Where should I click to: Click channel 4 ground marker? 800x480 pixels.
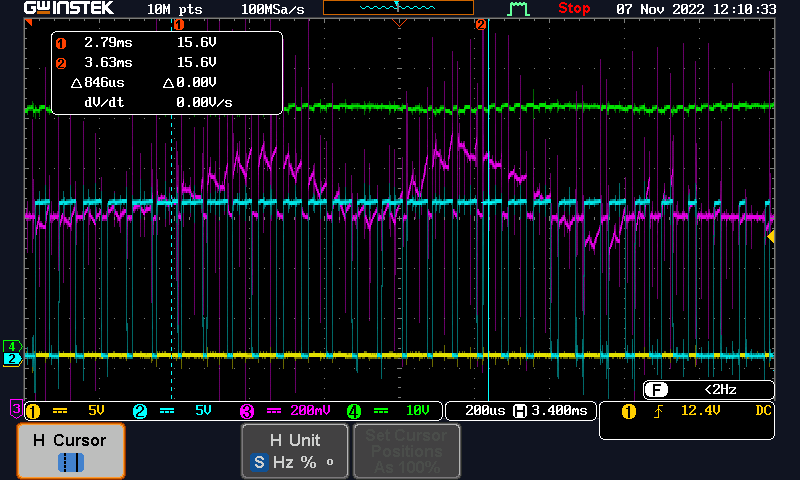[12, 347]
